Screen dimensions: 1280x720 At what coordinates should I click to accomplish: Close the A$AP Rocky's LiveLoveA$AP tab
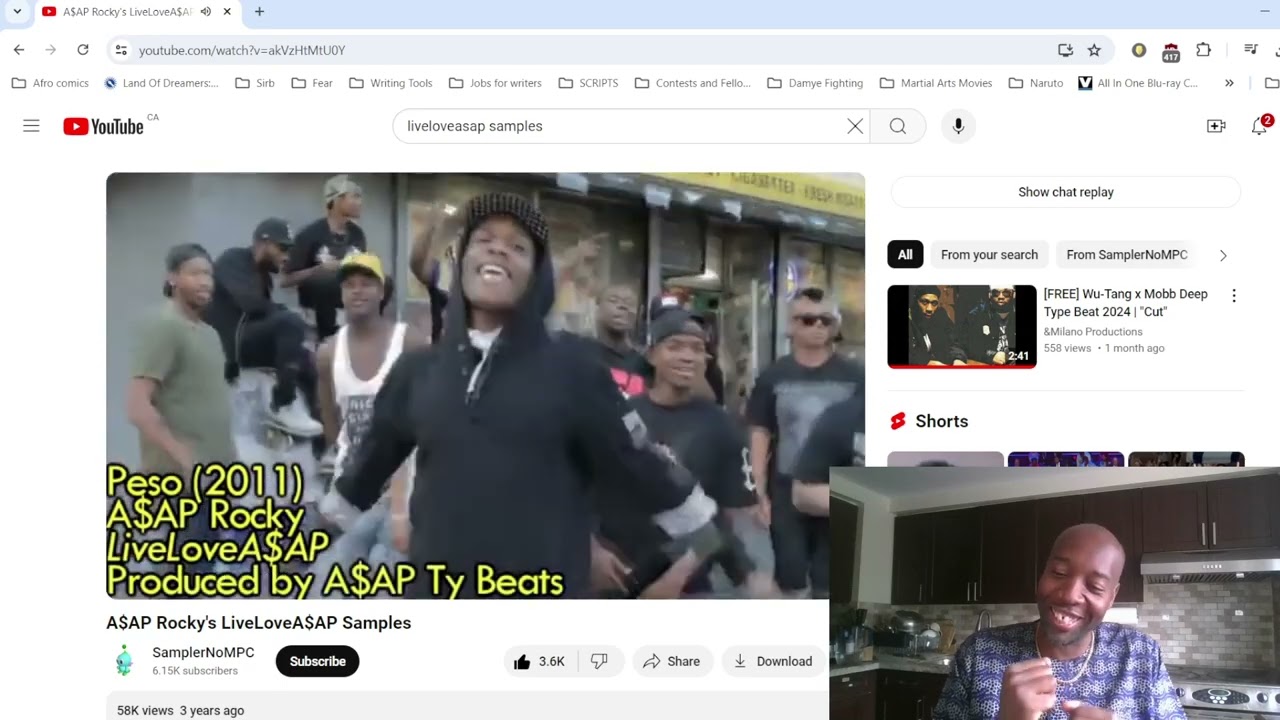pyautogui.click(x=227, y=12)
